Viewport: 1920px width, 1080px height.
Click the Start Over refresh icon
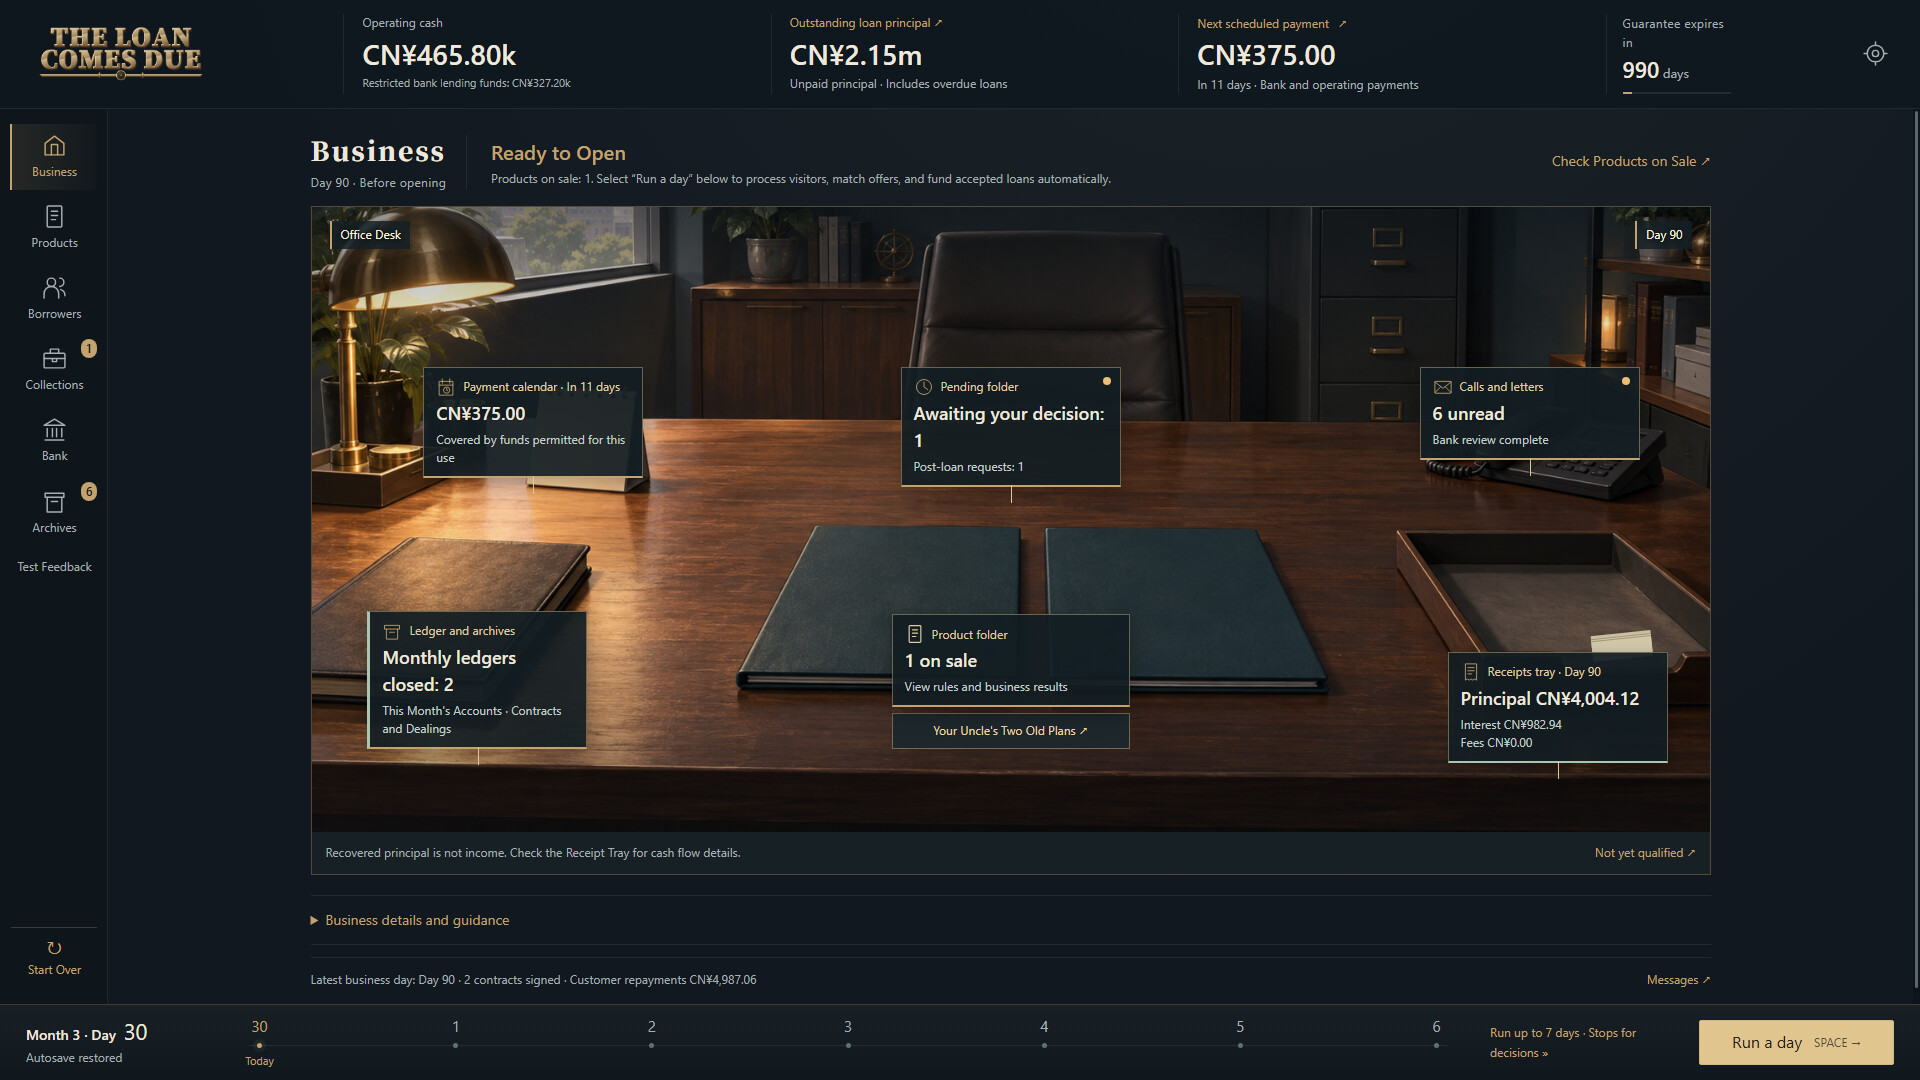[x=54, y=948]
